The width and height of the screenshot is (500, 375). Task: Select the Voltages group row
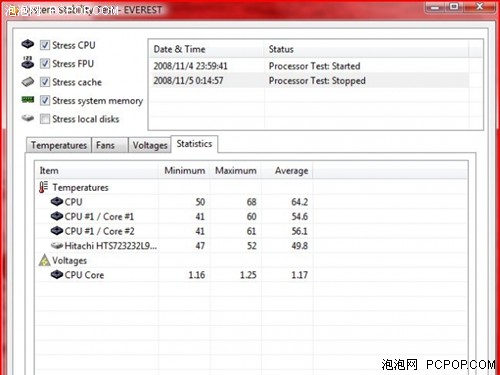[252, 260]
